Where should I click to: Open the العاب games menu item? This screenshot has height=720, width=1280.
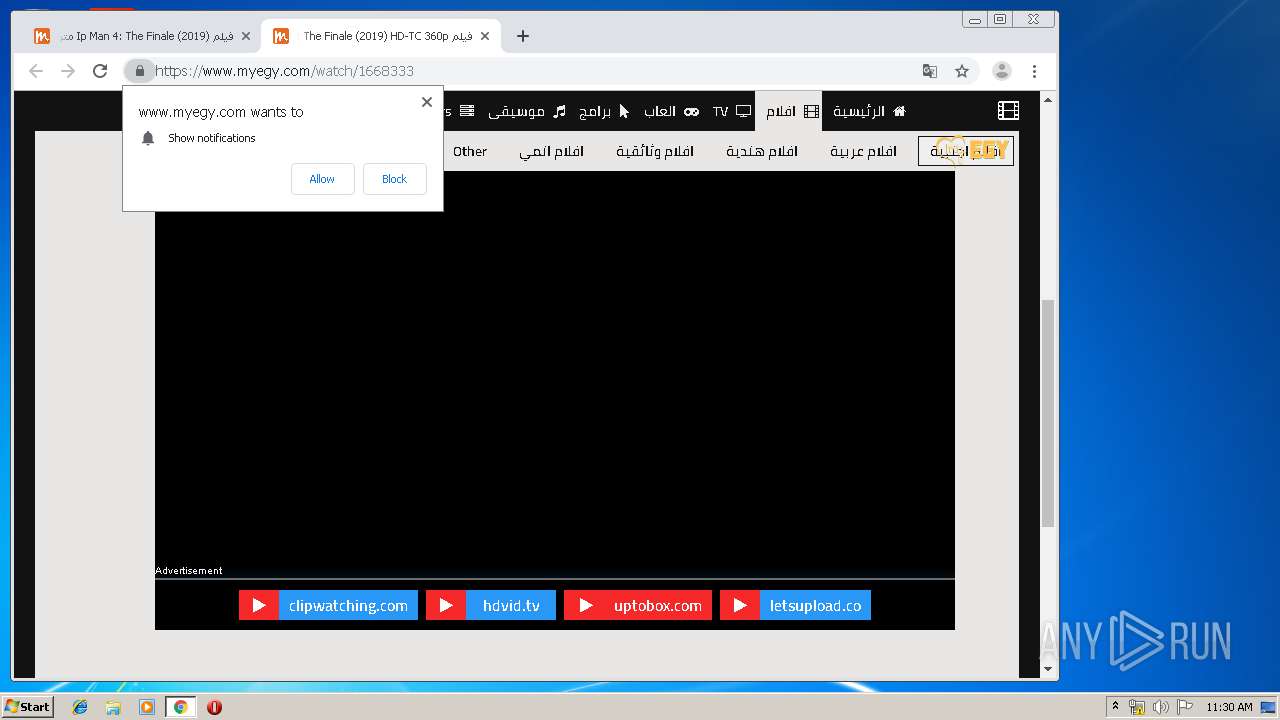(x=671, y=111)
